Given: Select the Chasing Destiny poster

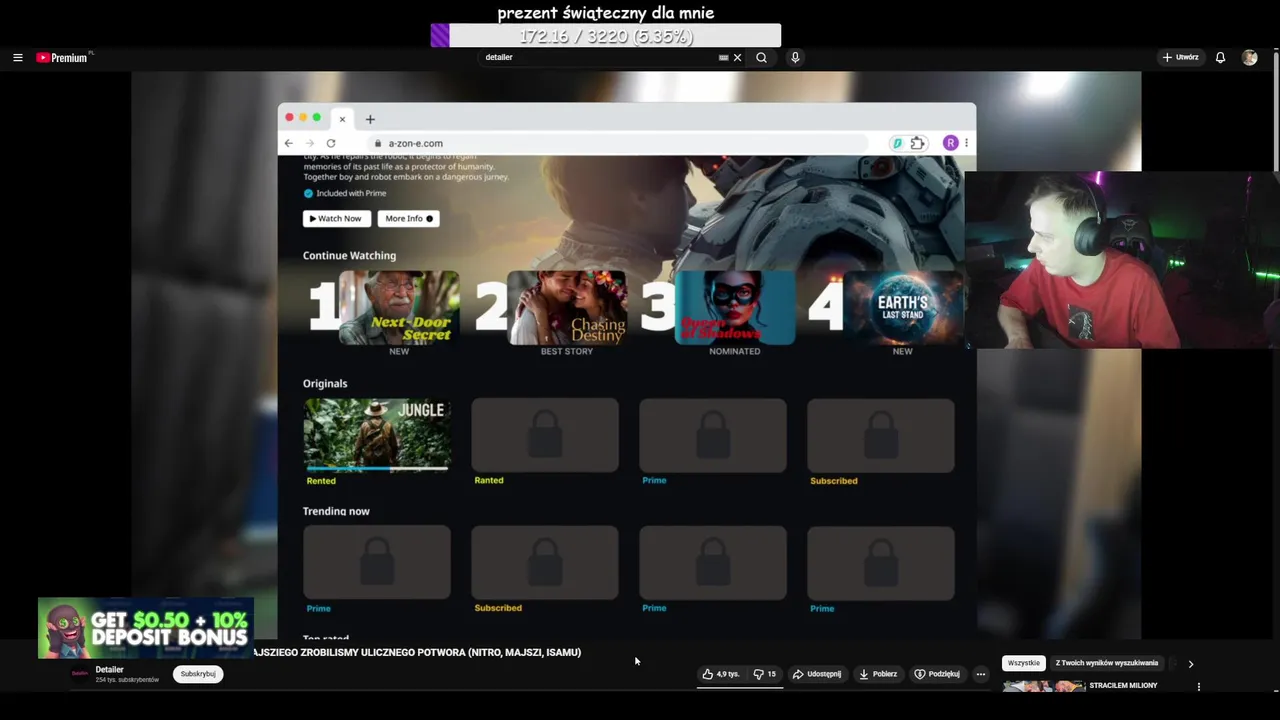Looking at the screenshot, I should [x=567, y=308].
